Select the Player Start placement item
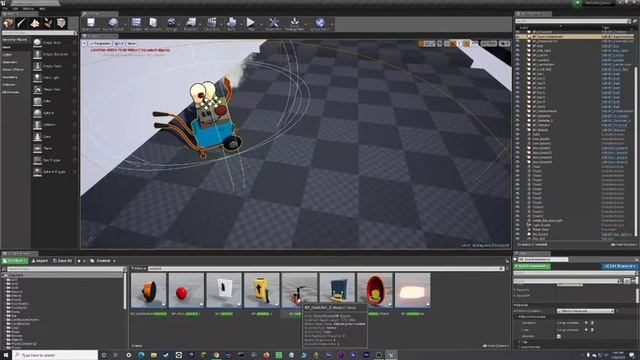Image resolution: width=640 pixels, height=360 pixels. 55,89
